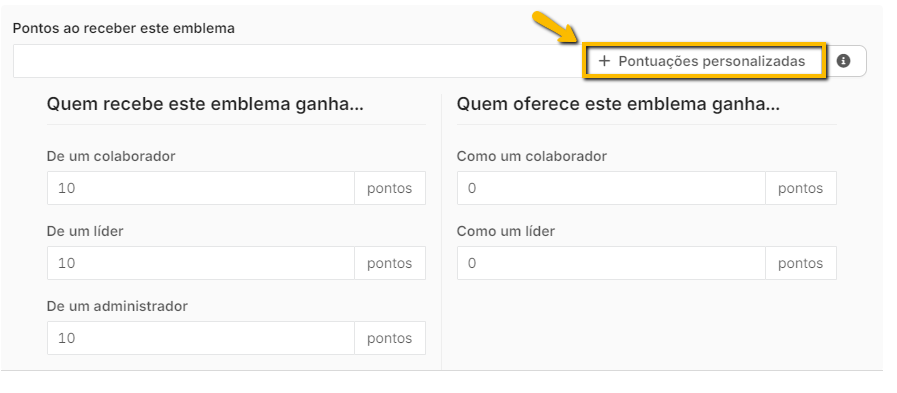The width and height of the screenshot is (897, 393).
Task: Select the De um administrador points field
Action: [201, 338]
